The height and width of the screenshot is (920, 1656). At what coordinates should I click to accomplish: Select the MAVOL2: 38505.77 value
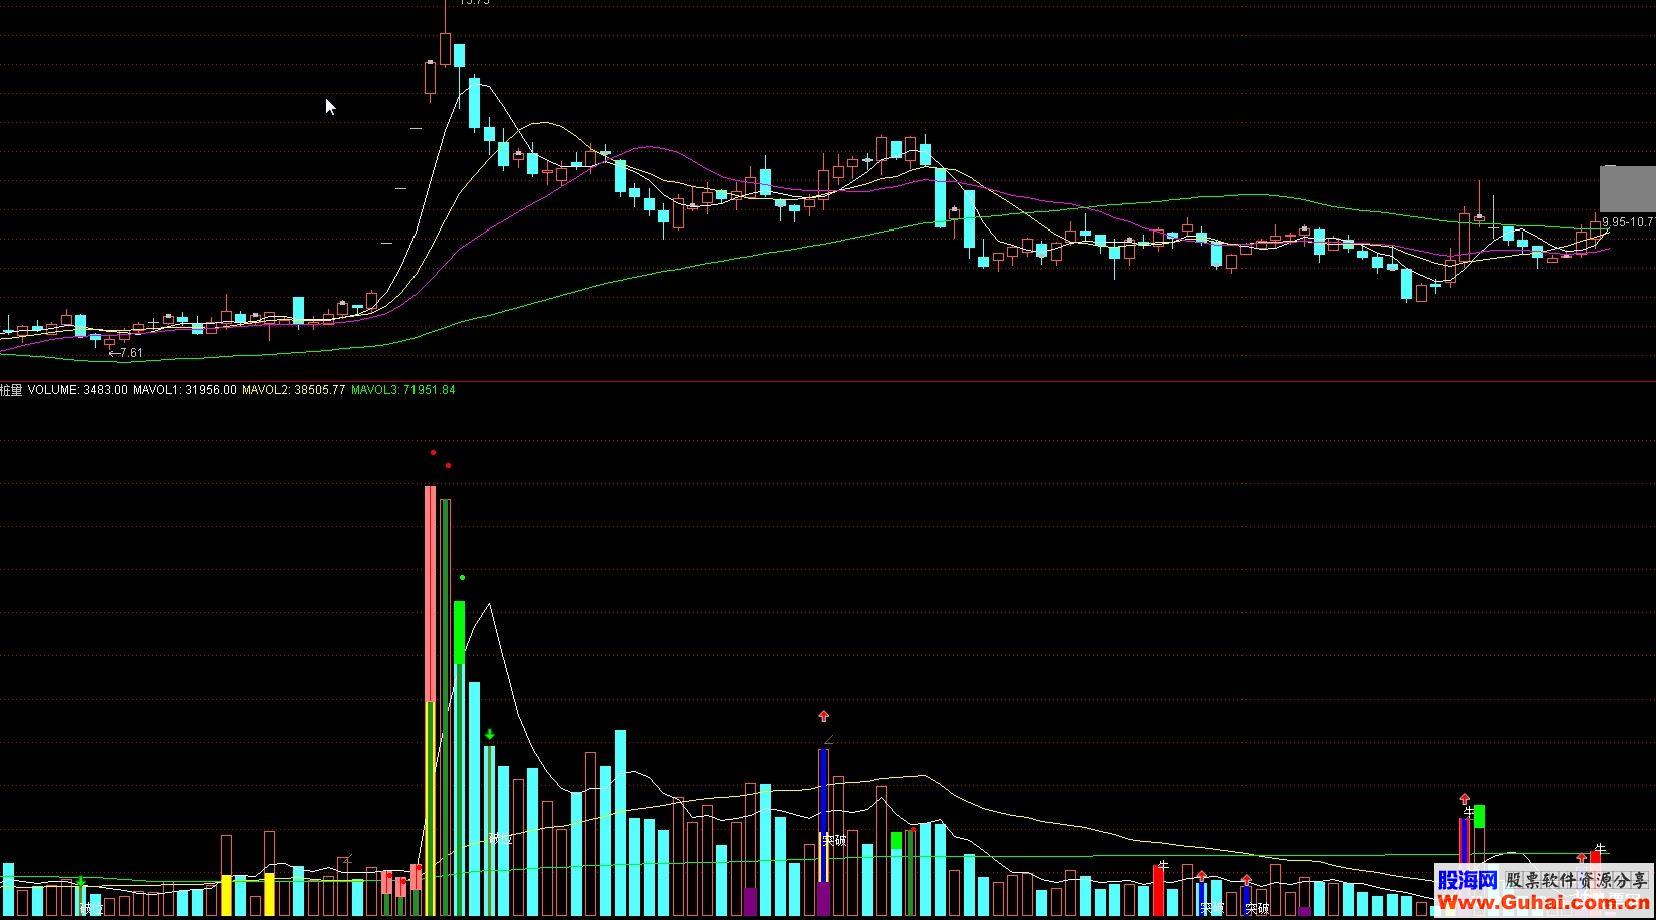pyautogui.click(x=293, y=390)
